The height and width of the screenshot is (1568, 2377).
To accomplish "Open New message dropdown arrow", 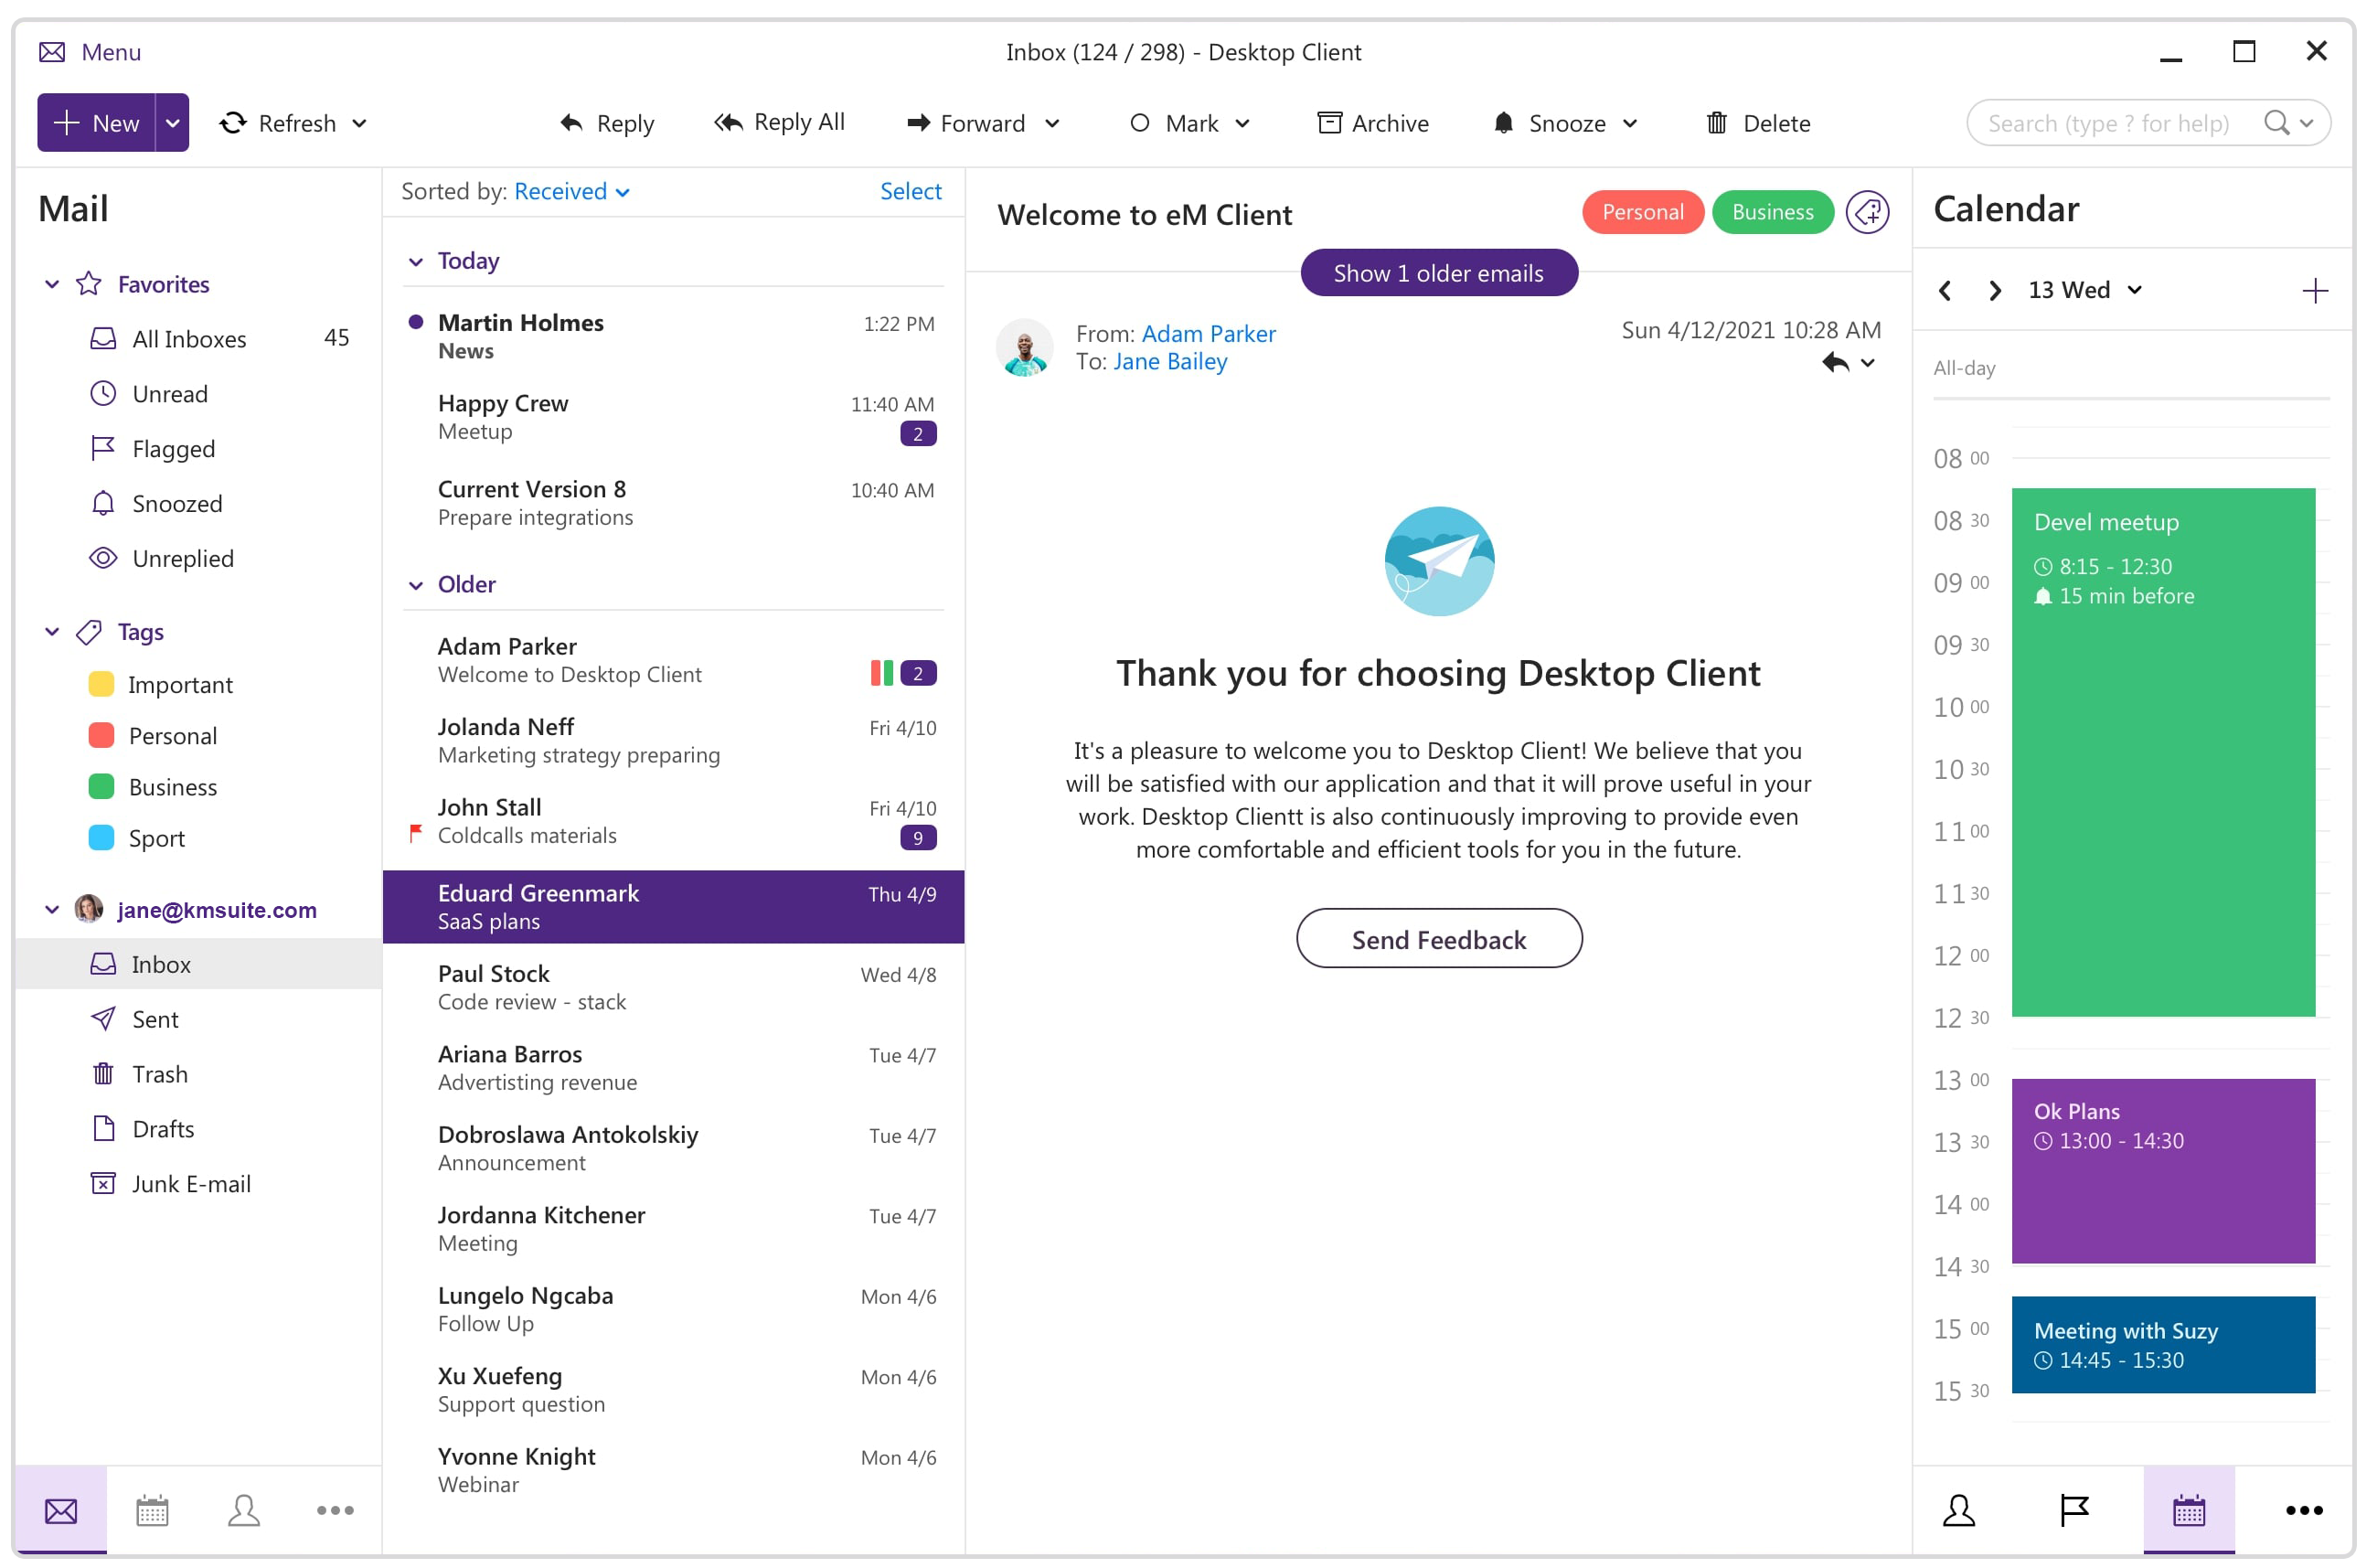I will tap(173, 123).
